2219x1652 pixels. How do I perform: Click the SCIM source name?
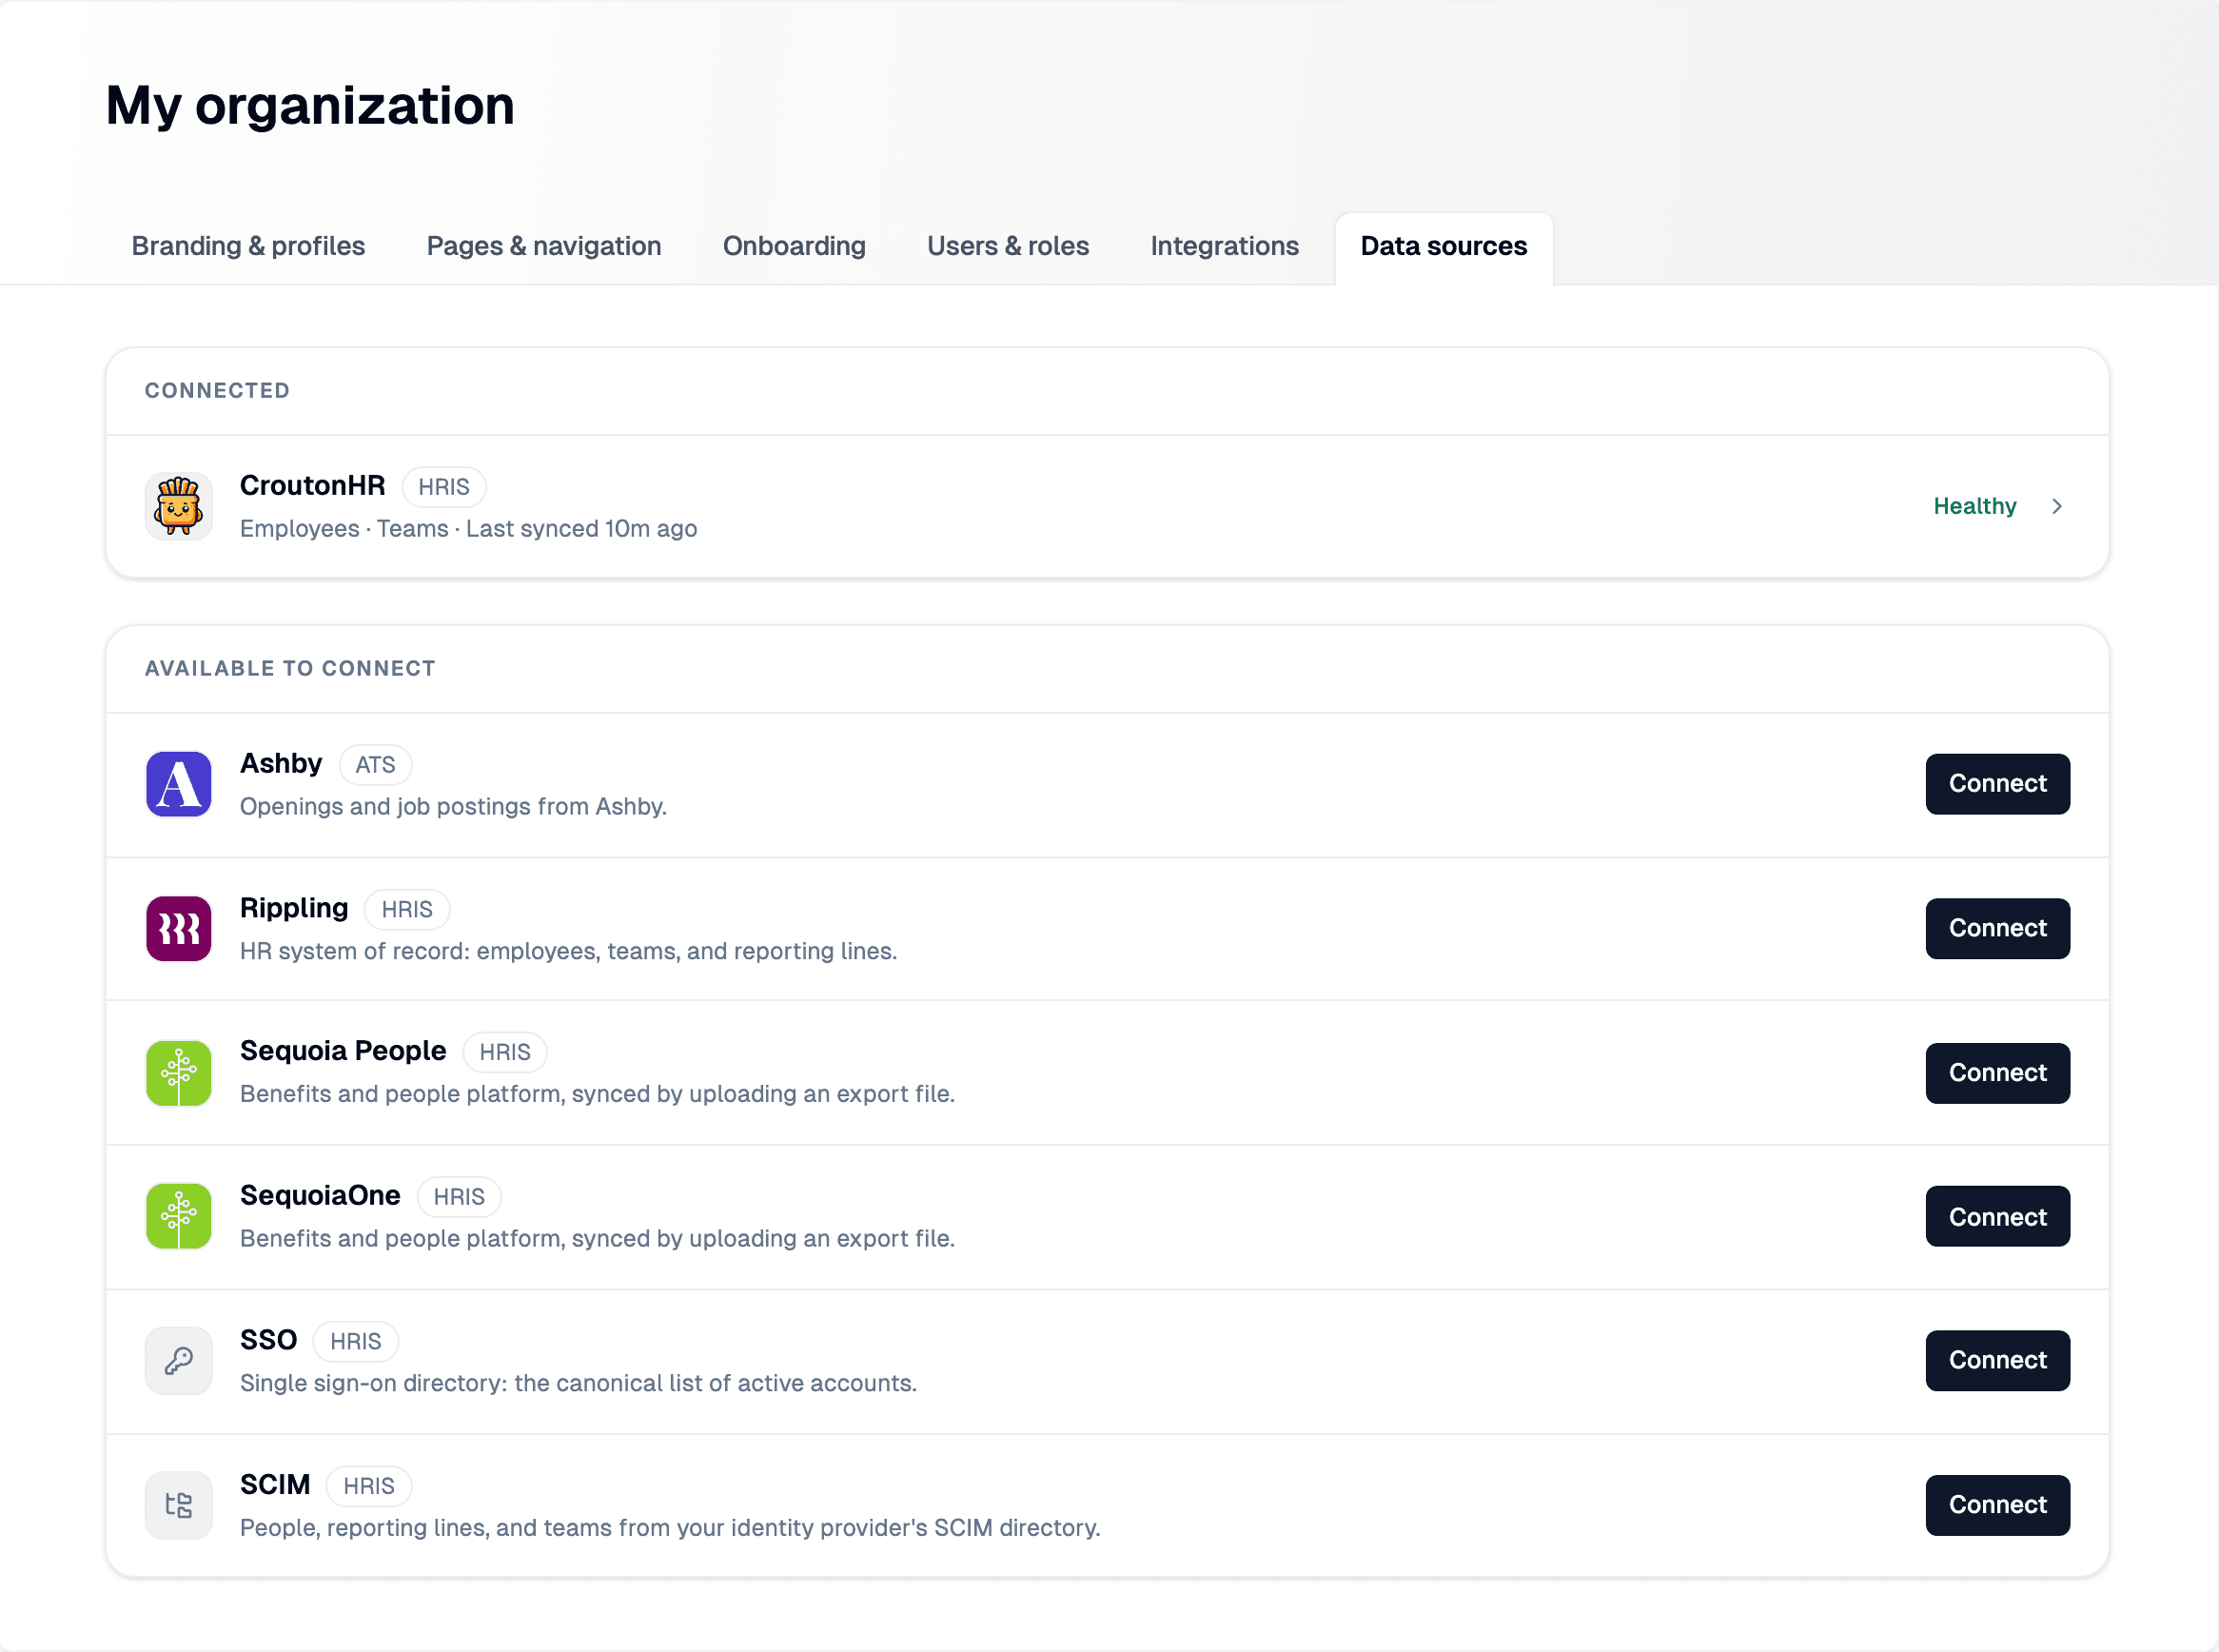275,1484
